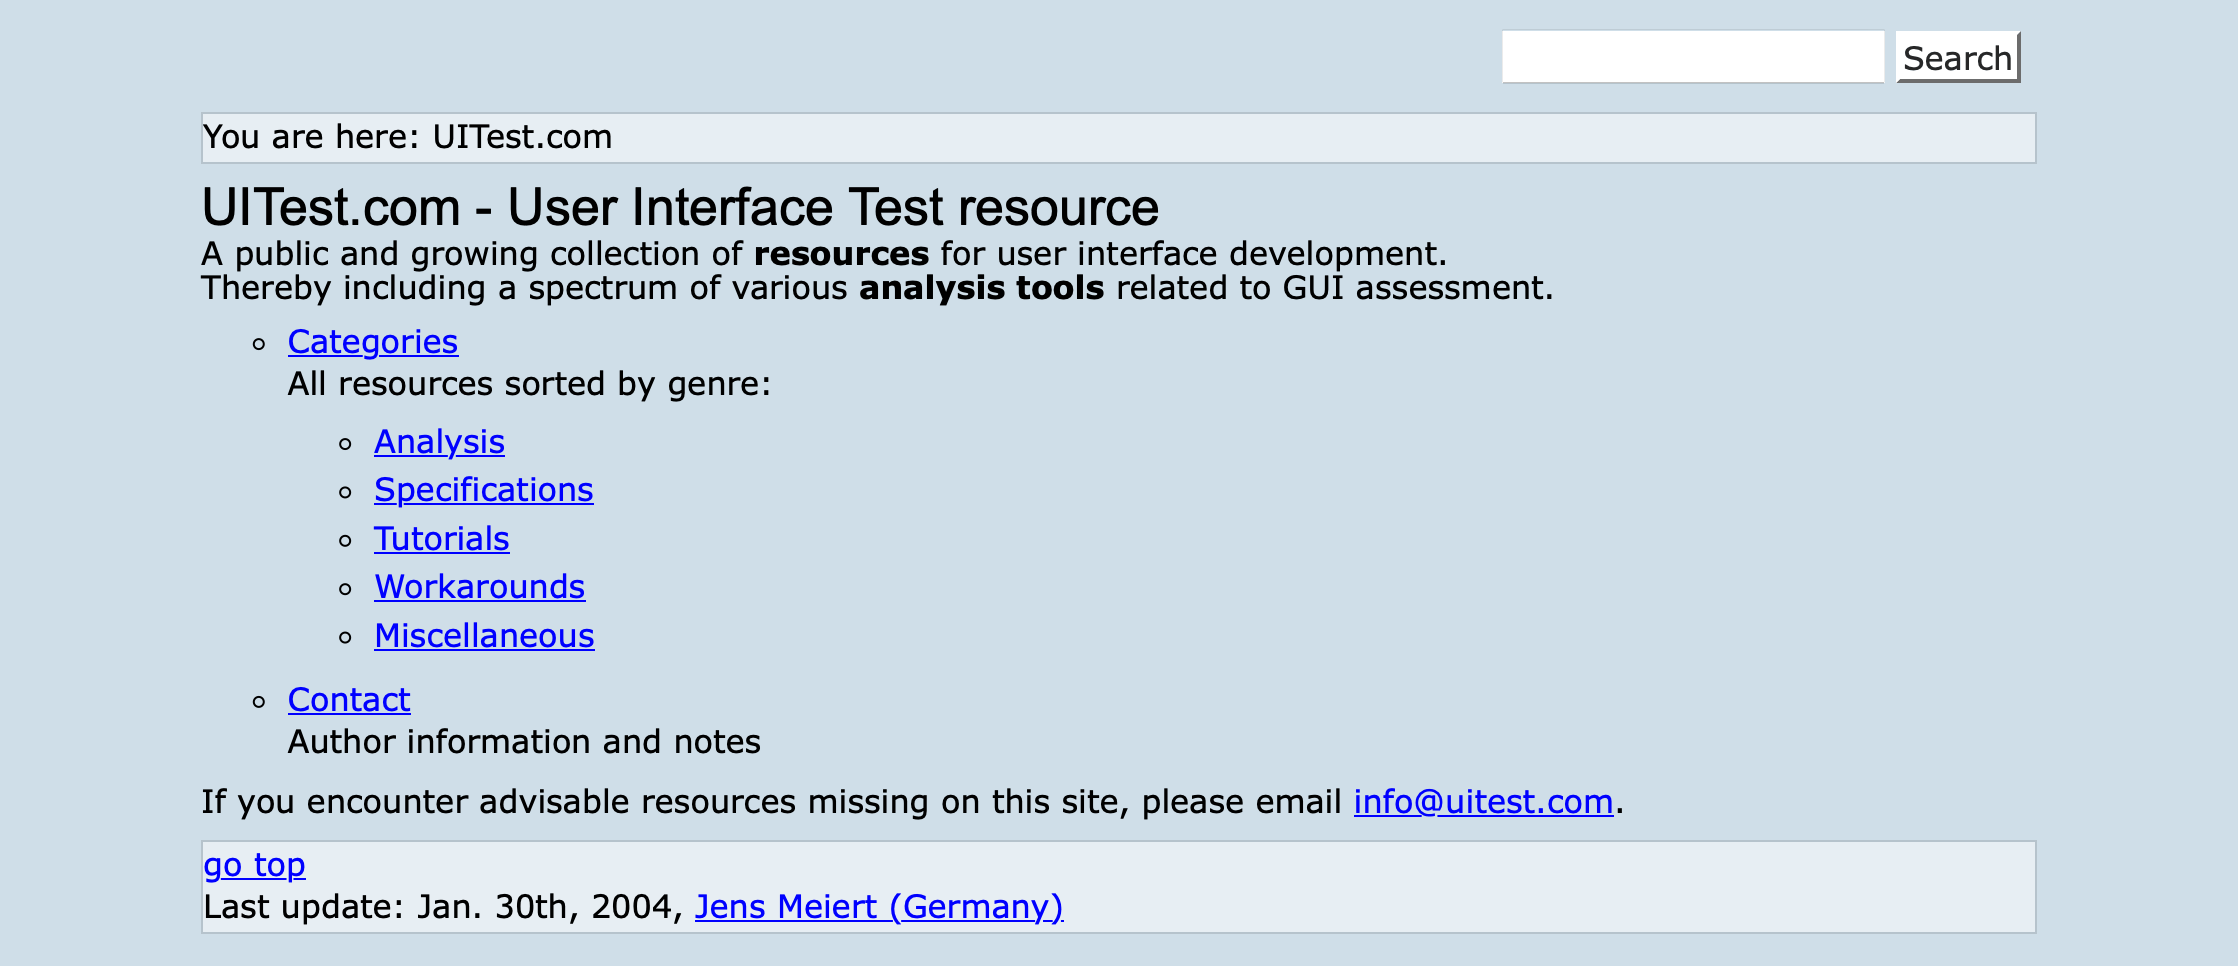Open the Analysis category link
The height and width of the screenshot is (966, 2238).
439,442
